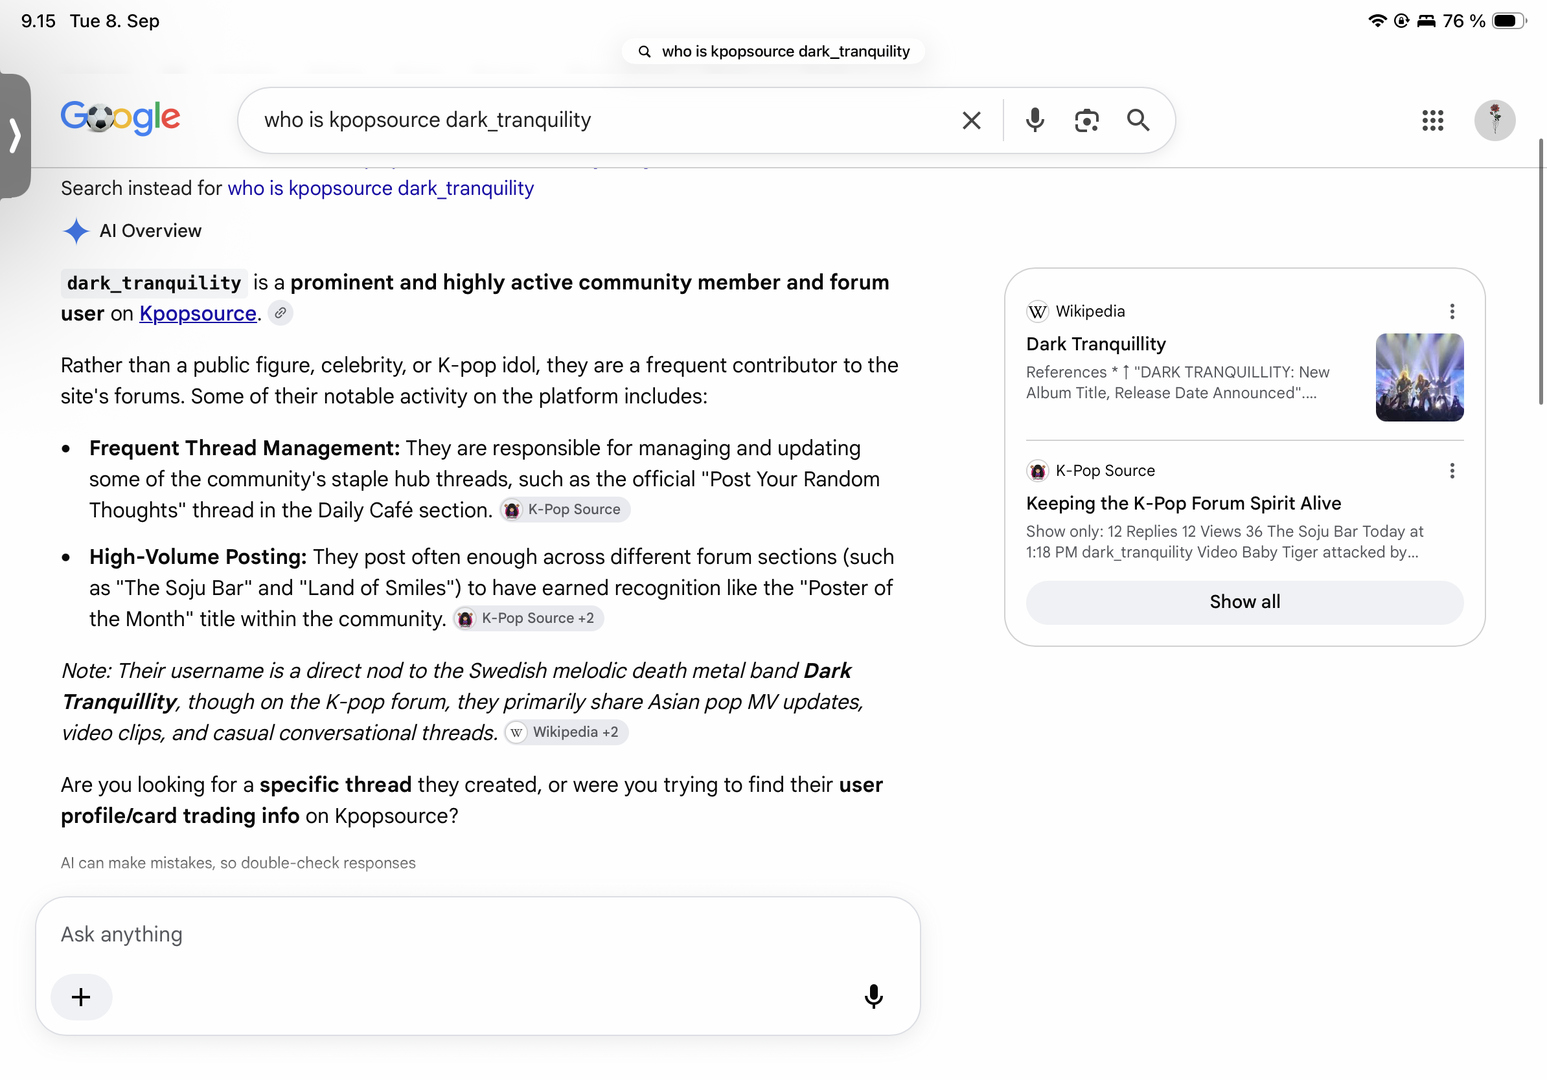Open Keeping the K-Pop Forum Spirit Alive

(1184, 503)
